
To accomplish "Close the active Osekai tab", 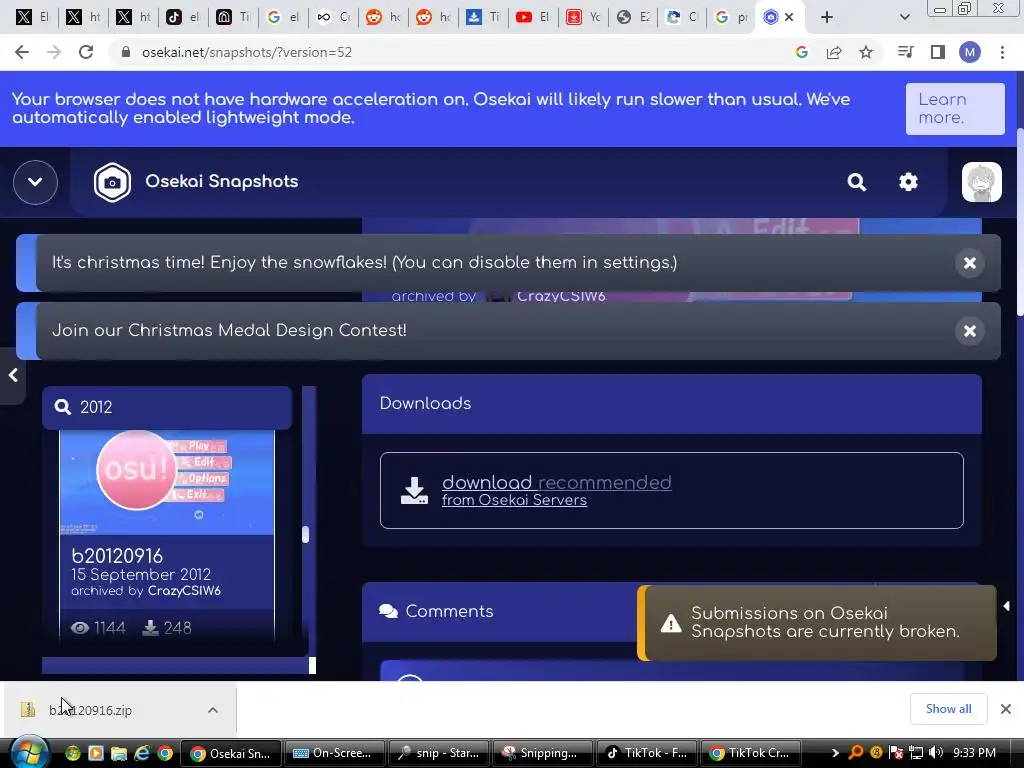I will click(789, 18).
